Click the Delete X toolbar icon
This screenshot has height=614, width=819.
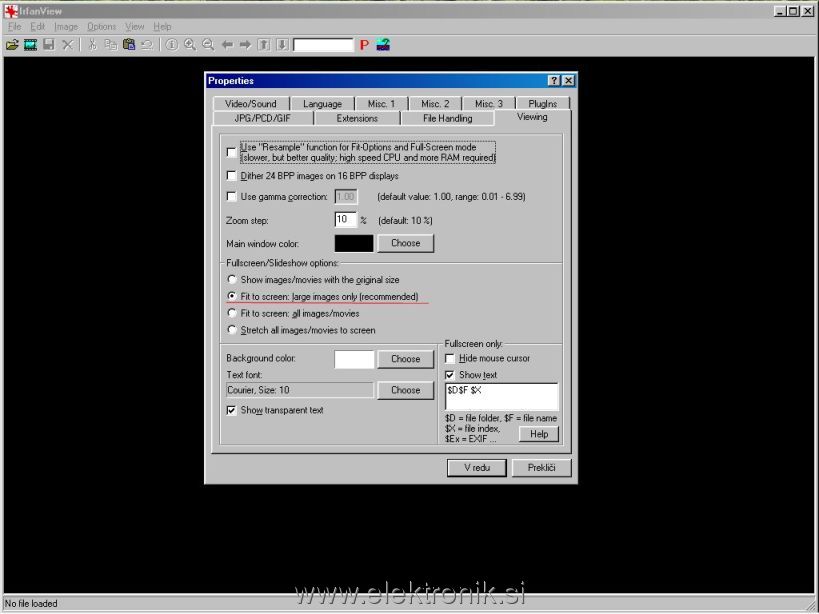click(67, 45)
